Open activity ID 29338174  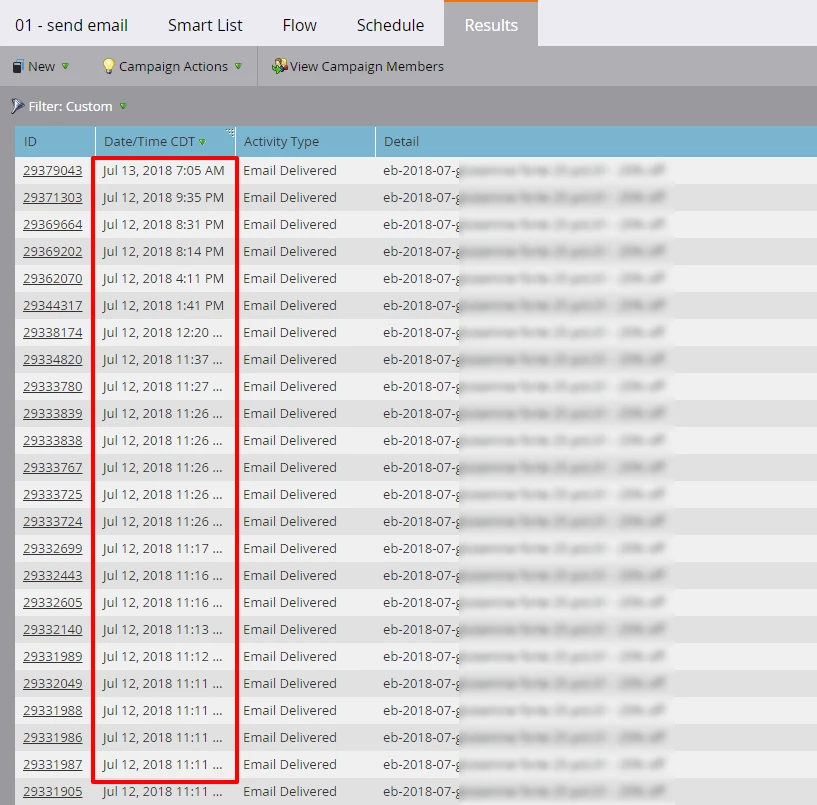point(53,333)
